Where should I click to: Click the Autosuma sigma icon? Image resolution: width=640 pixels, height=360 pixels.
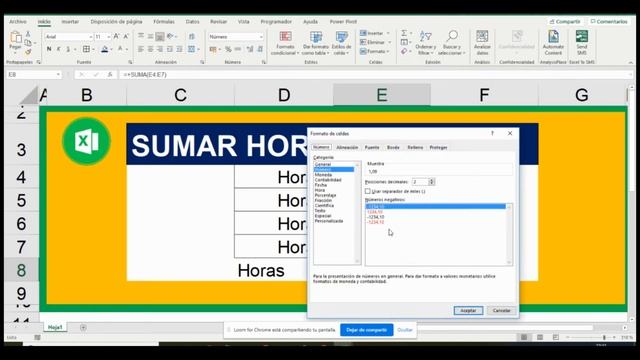404,33
